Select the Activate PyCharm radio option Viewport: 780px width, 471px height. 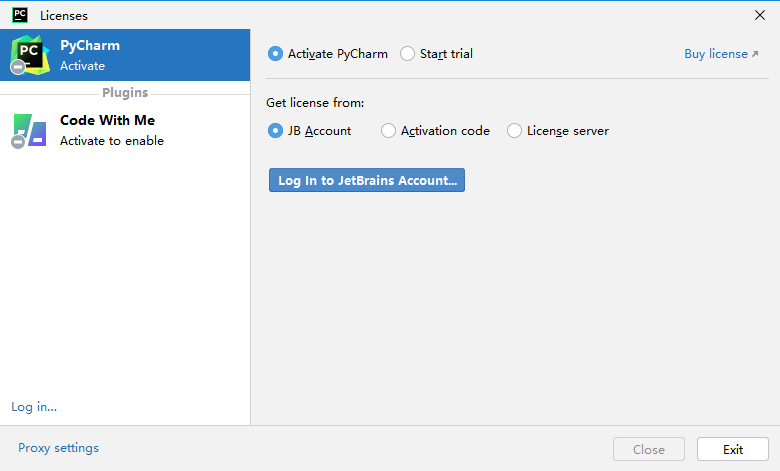coord(276,54)
